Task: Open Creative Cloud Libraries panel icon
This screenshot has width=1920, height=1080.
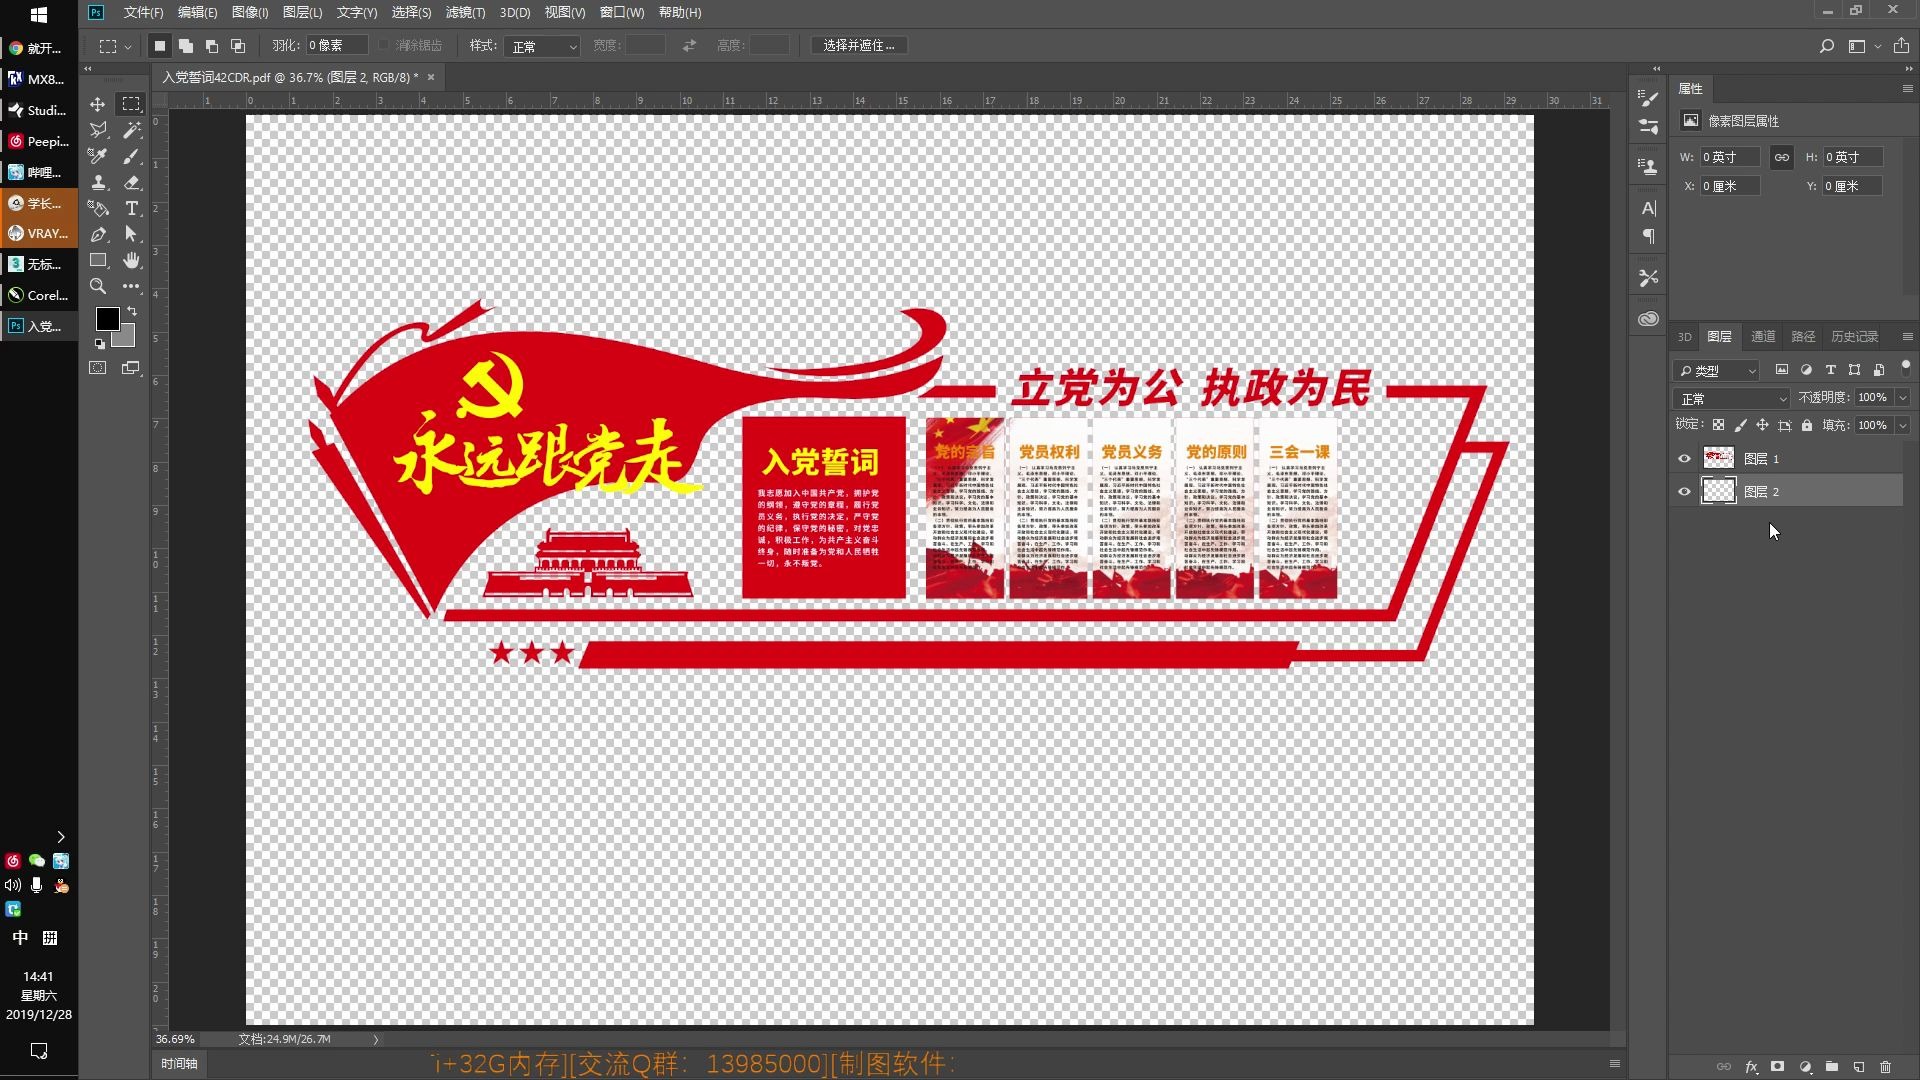Action: click(1648, 319)
